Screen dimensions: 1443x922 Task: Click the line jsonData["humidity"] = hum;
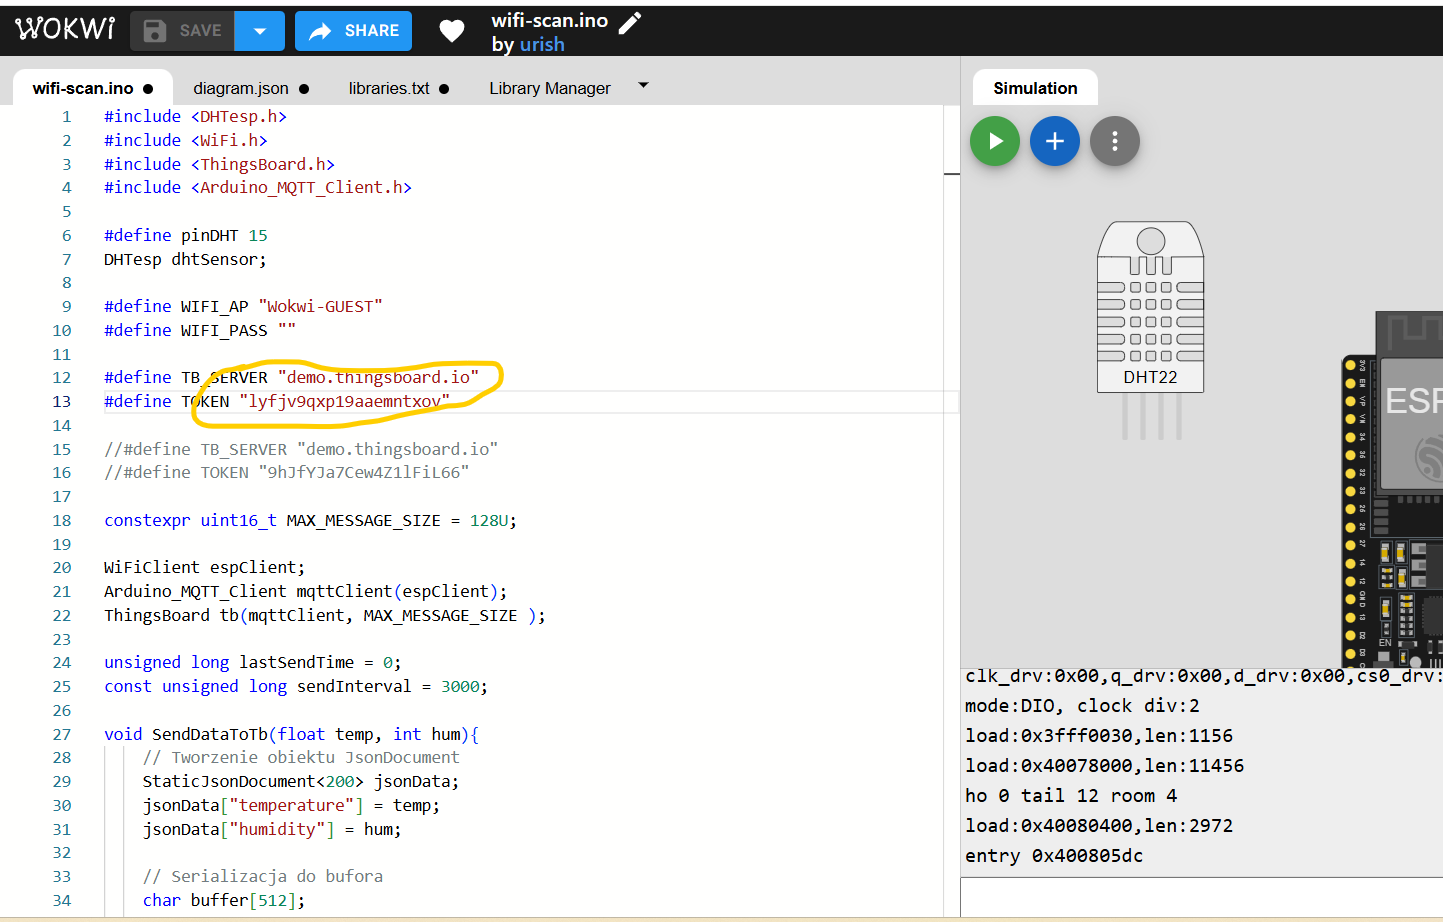tap(272, 829)
